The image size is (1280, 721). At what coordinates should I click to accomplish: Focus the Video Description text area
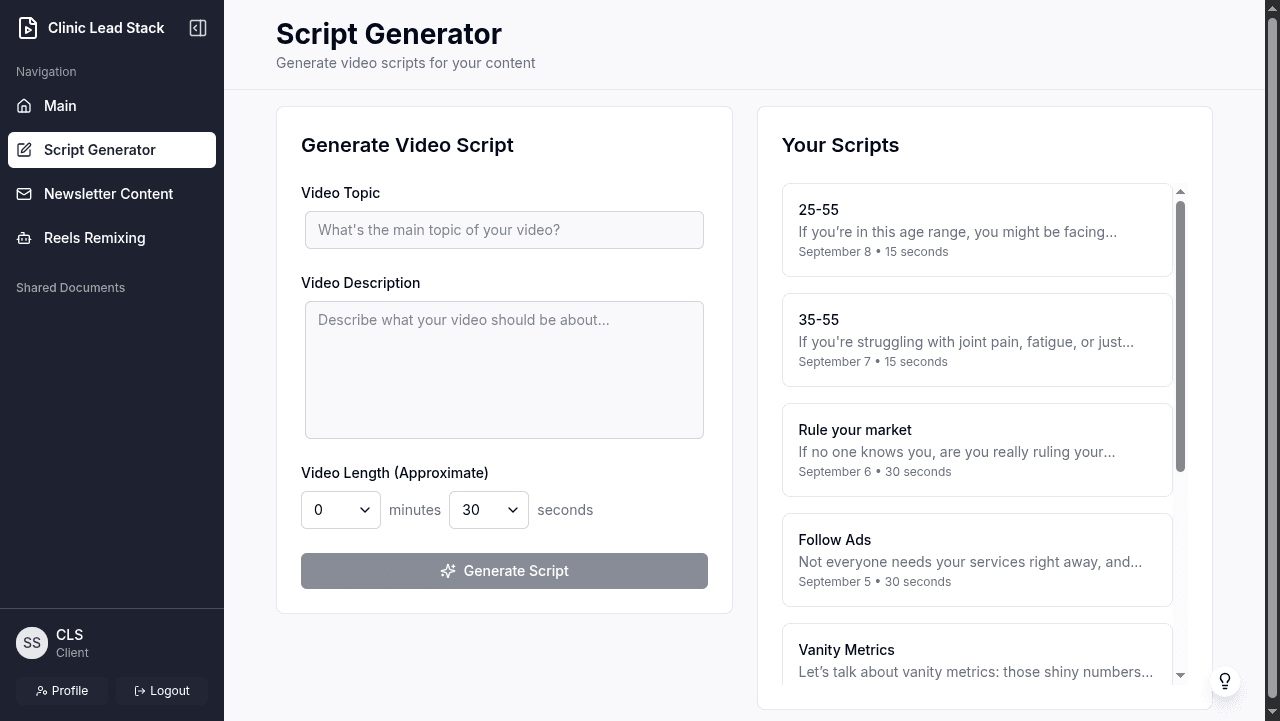pos(504,369)
